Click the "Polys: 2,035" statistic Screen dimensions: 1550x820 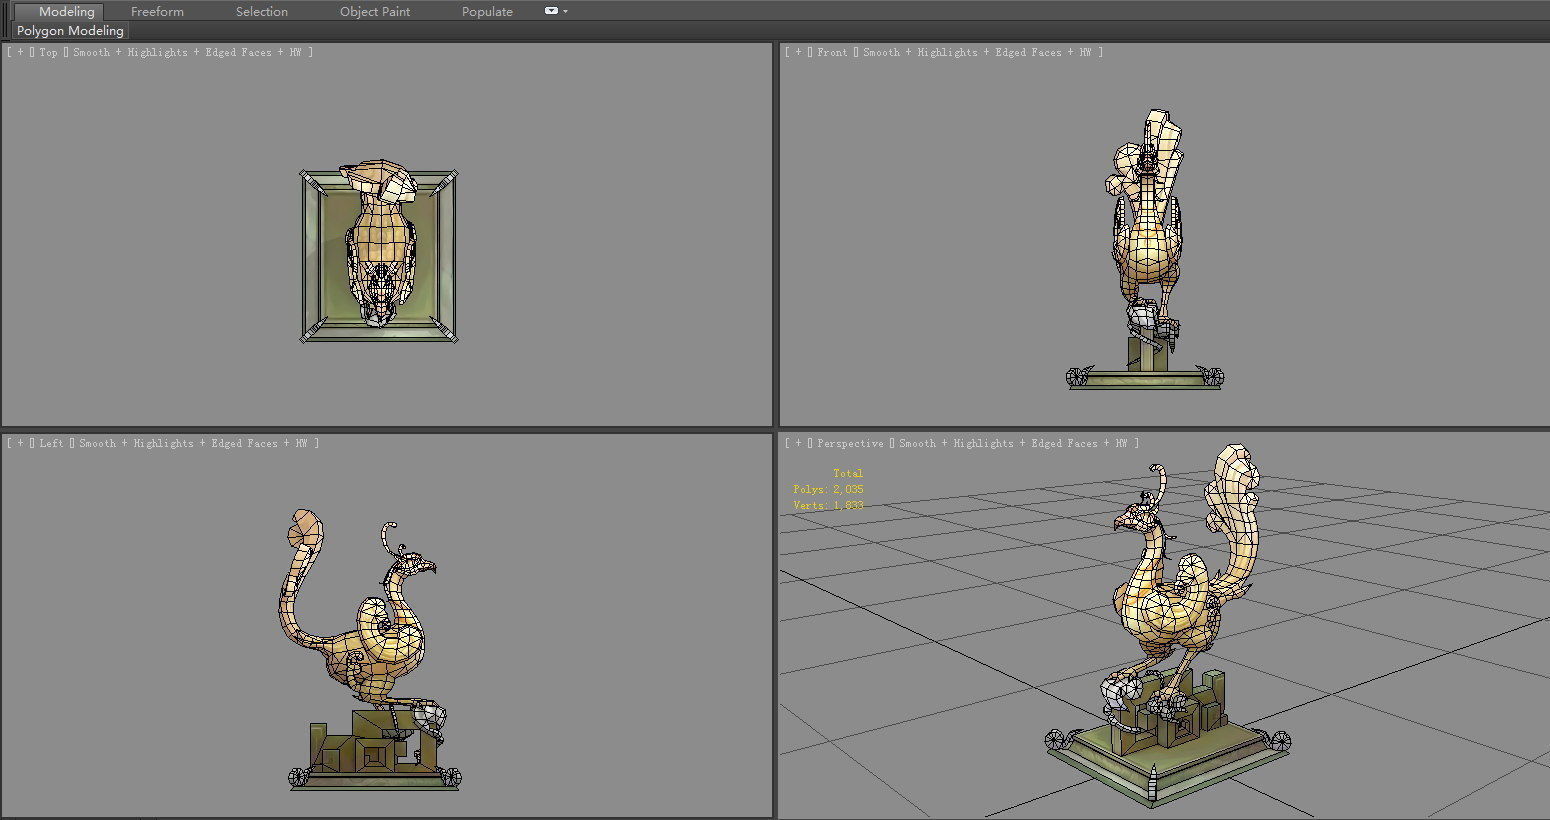click(x=828, y=489)
